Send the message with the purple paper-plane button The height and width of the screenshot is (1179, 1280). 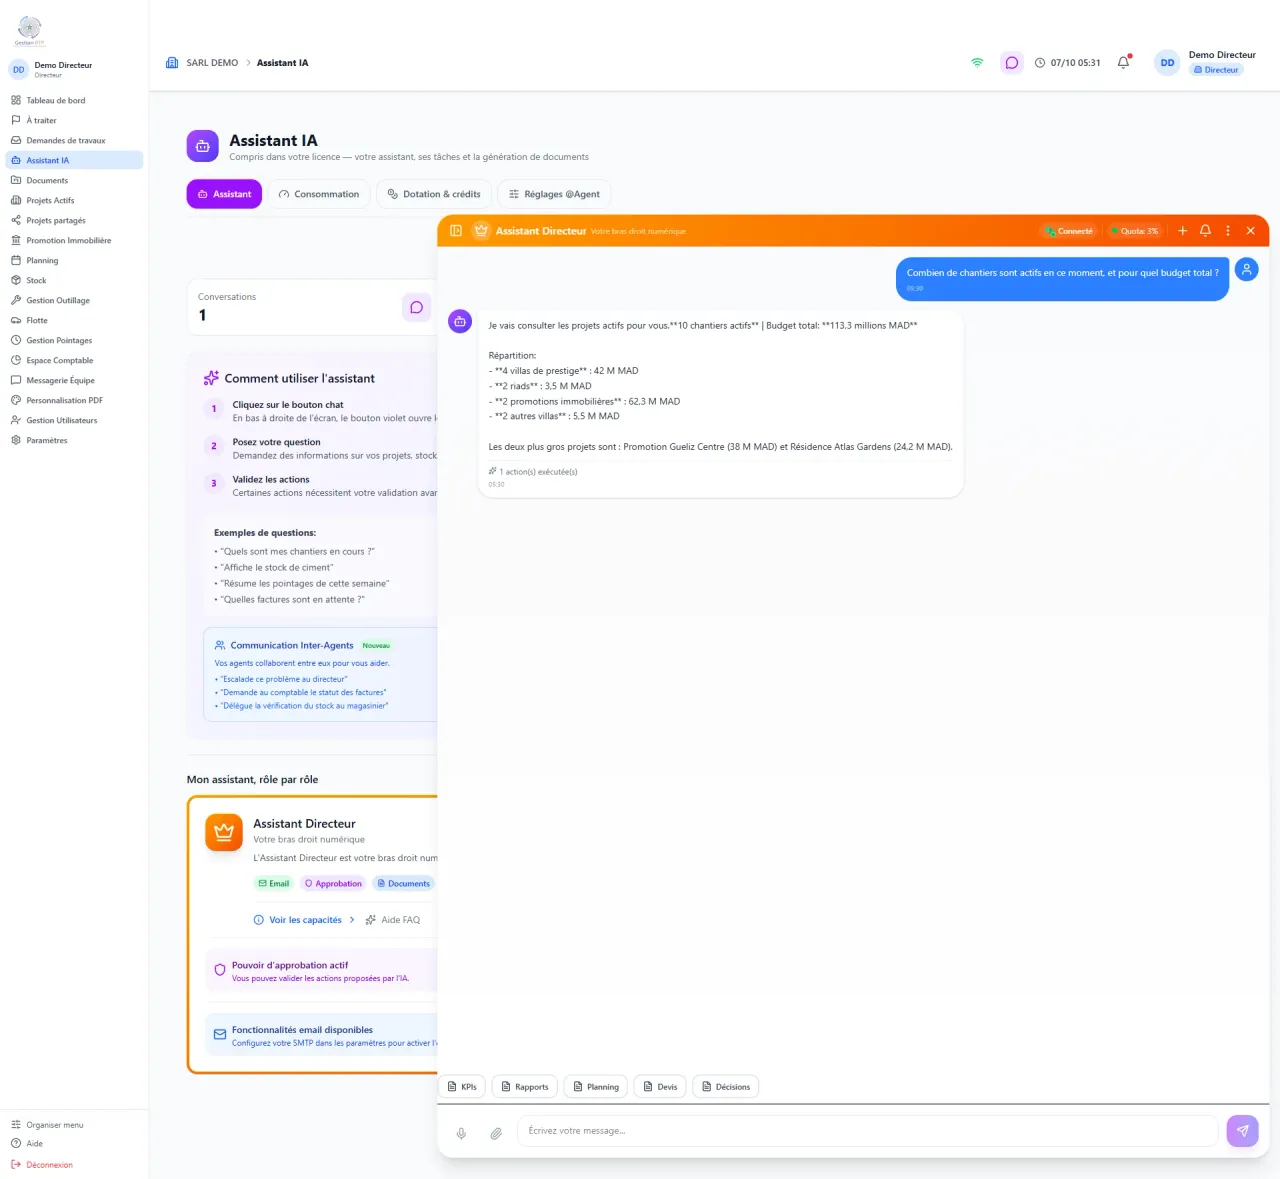click(x=1242, y=1131)
